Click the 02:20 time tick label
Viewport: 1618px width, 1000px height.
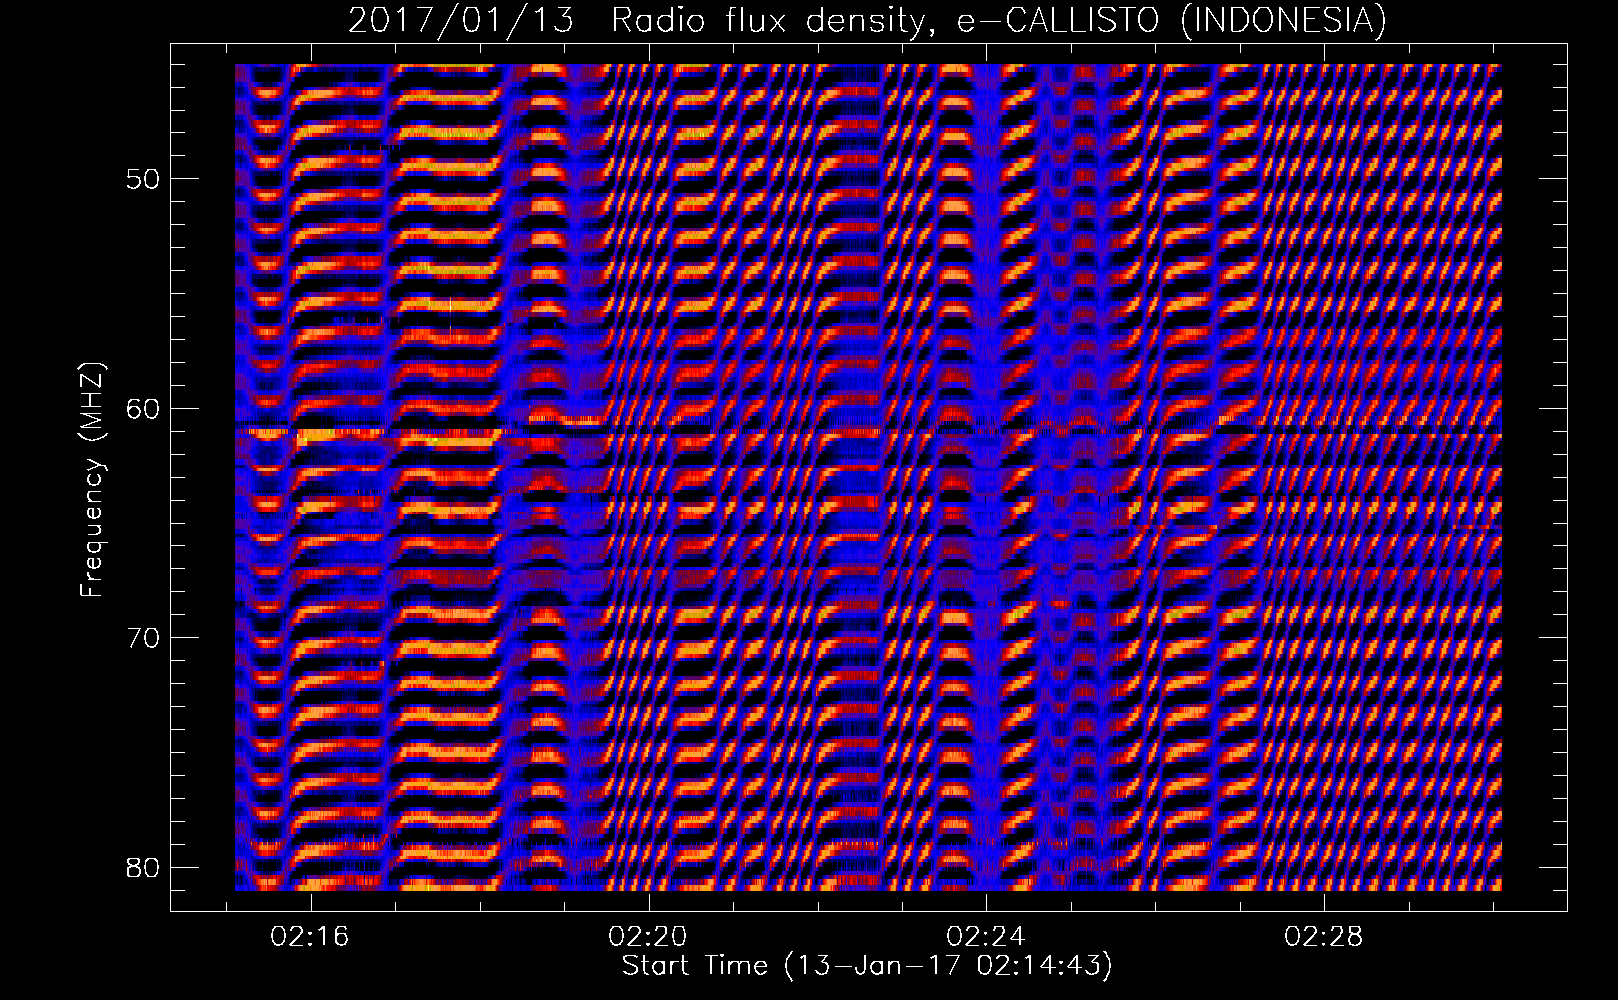649,937
